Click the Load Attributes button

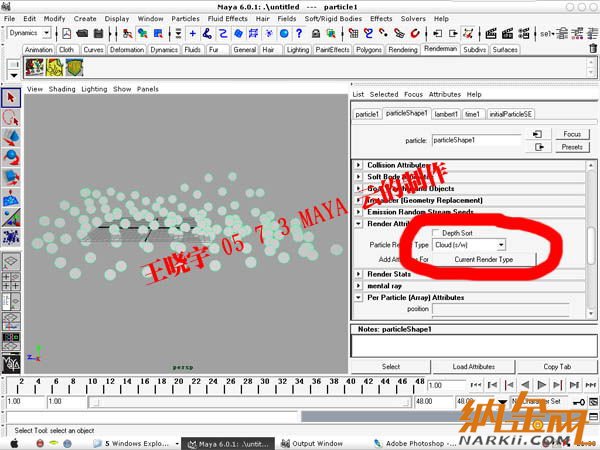[x=473, y=367]
